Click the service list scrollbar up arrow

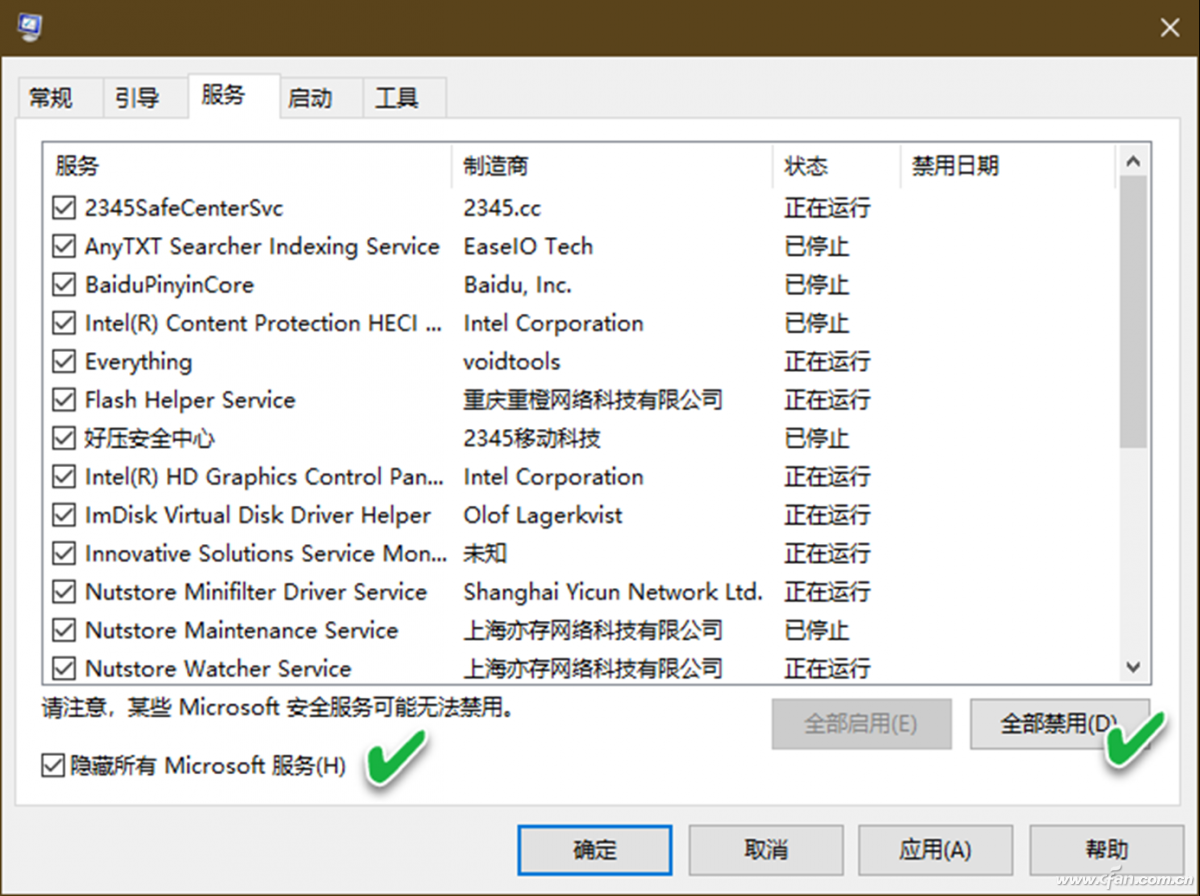pos(1133,161)
